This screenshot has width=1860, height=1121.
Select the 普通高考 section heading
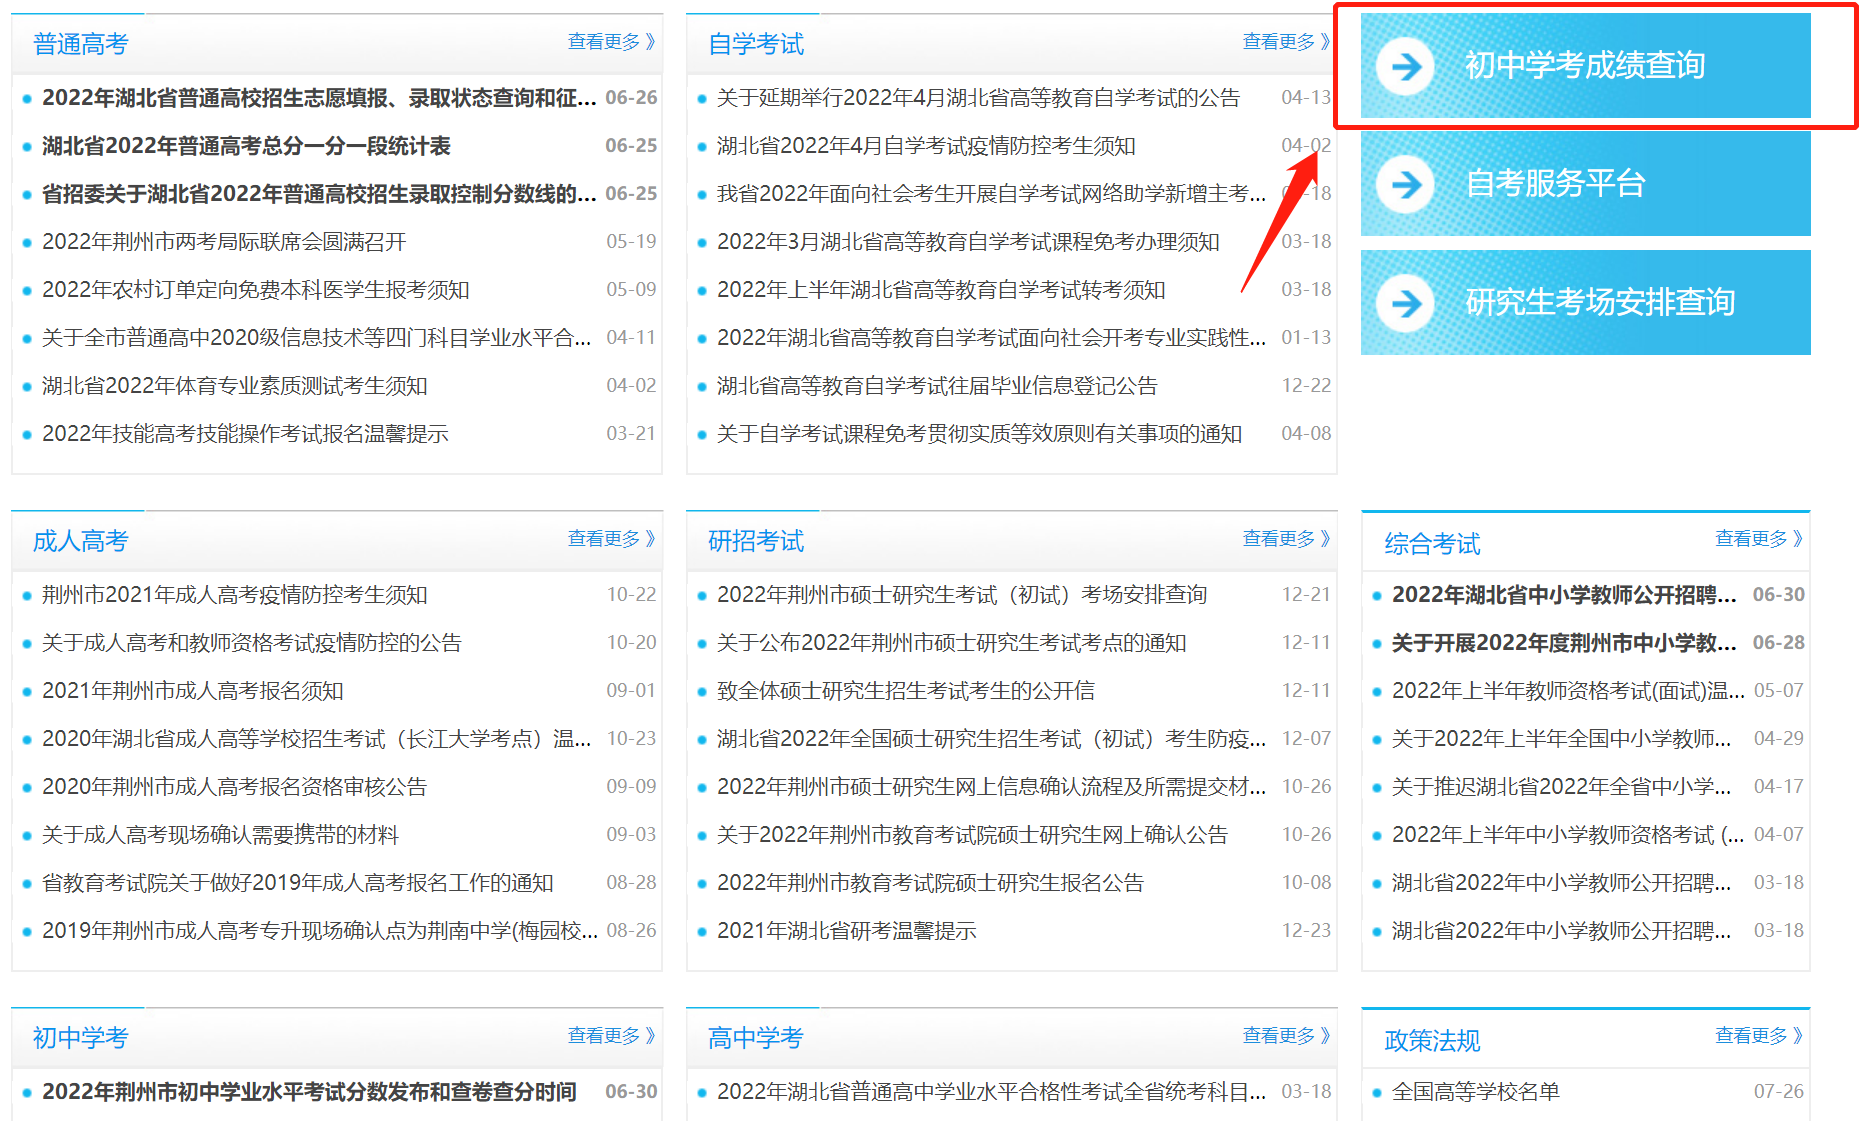click(80, 44)
